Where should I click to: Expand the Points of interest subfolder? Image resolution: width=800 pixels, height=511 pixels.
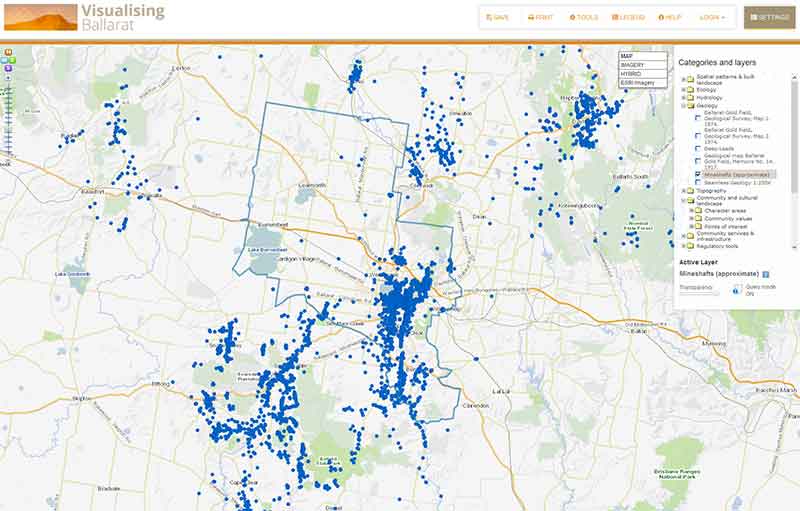coord(691,226)
